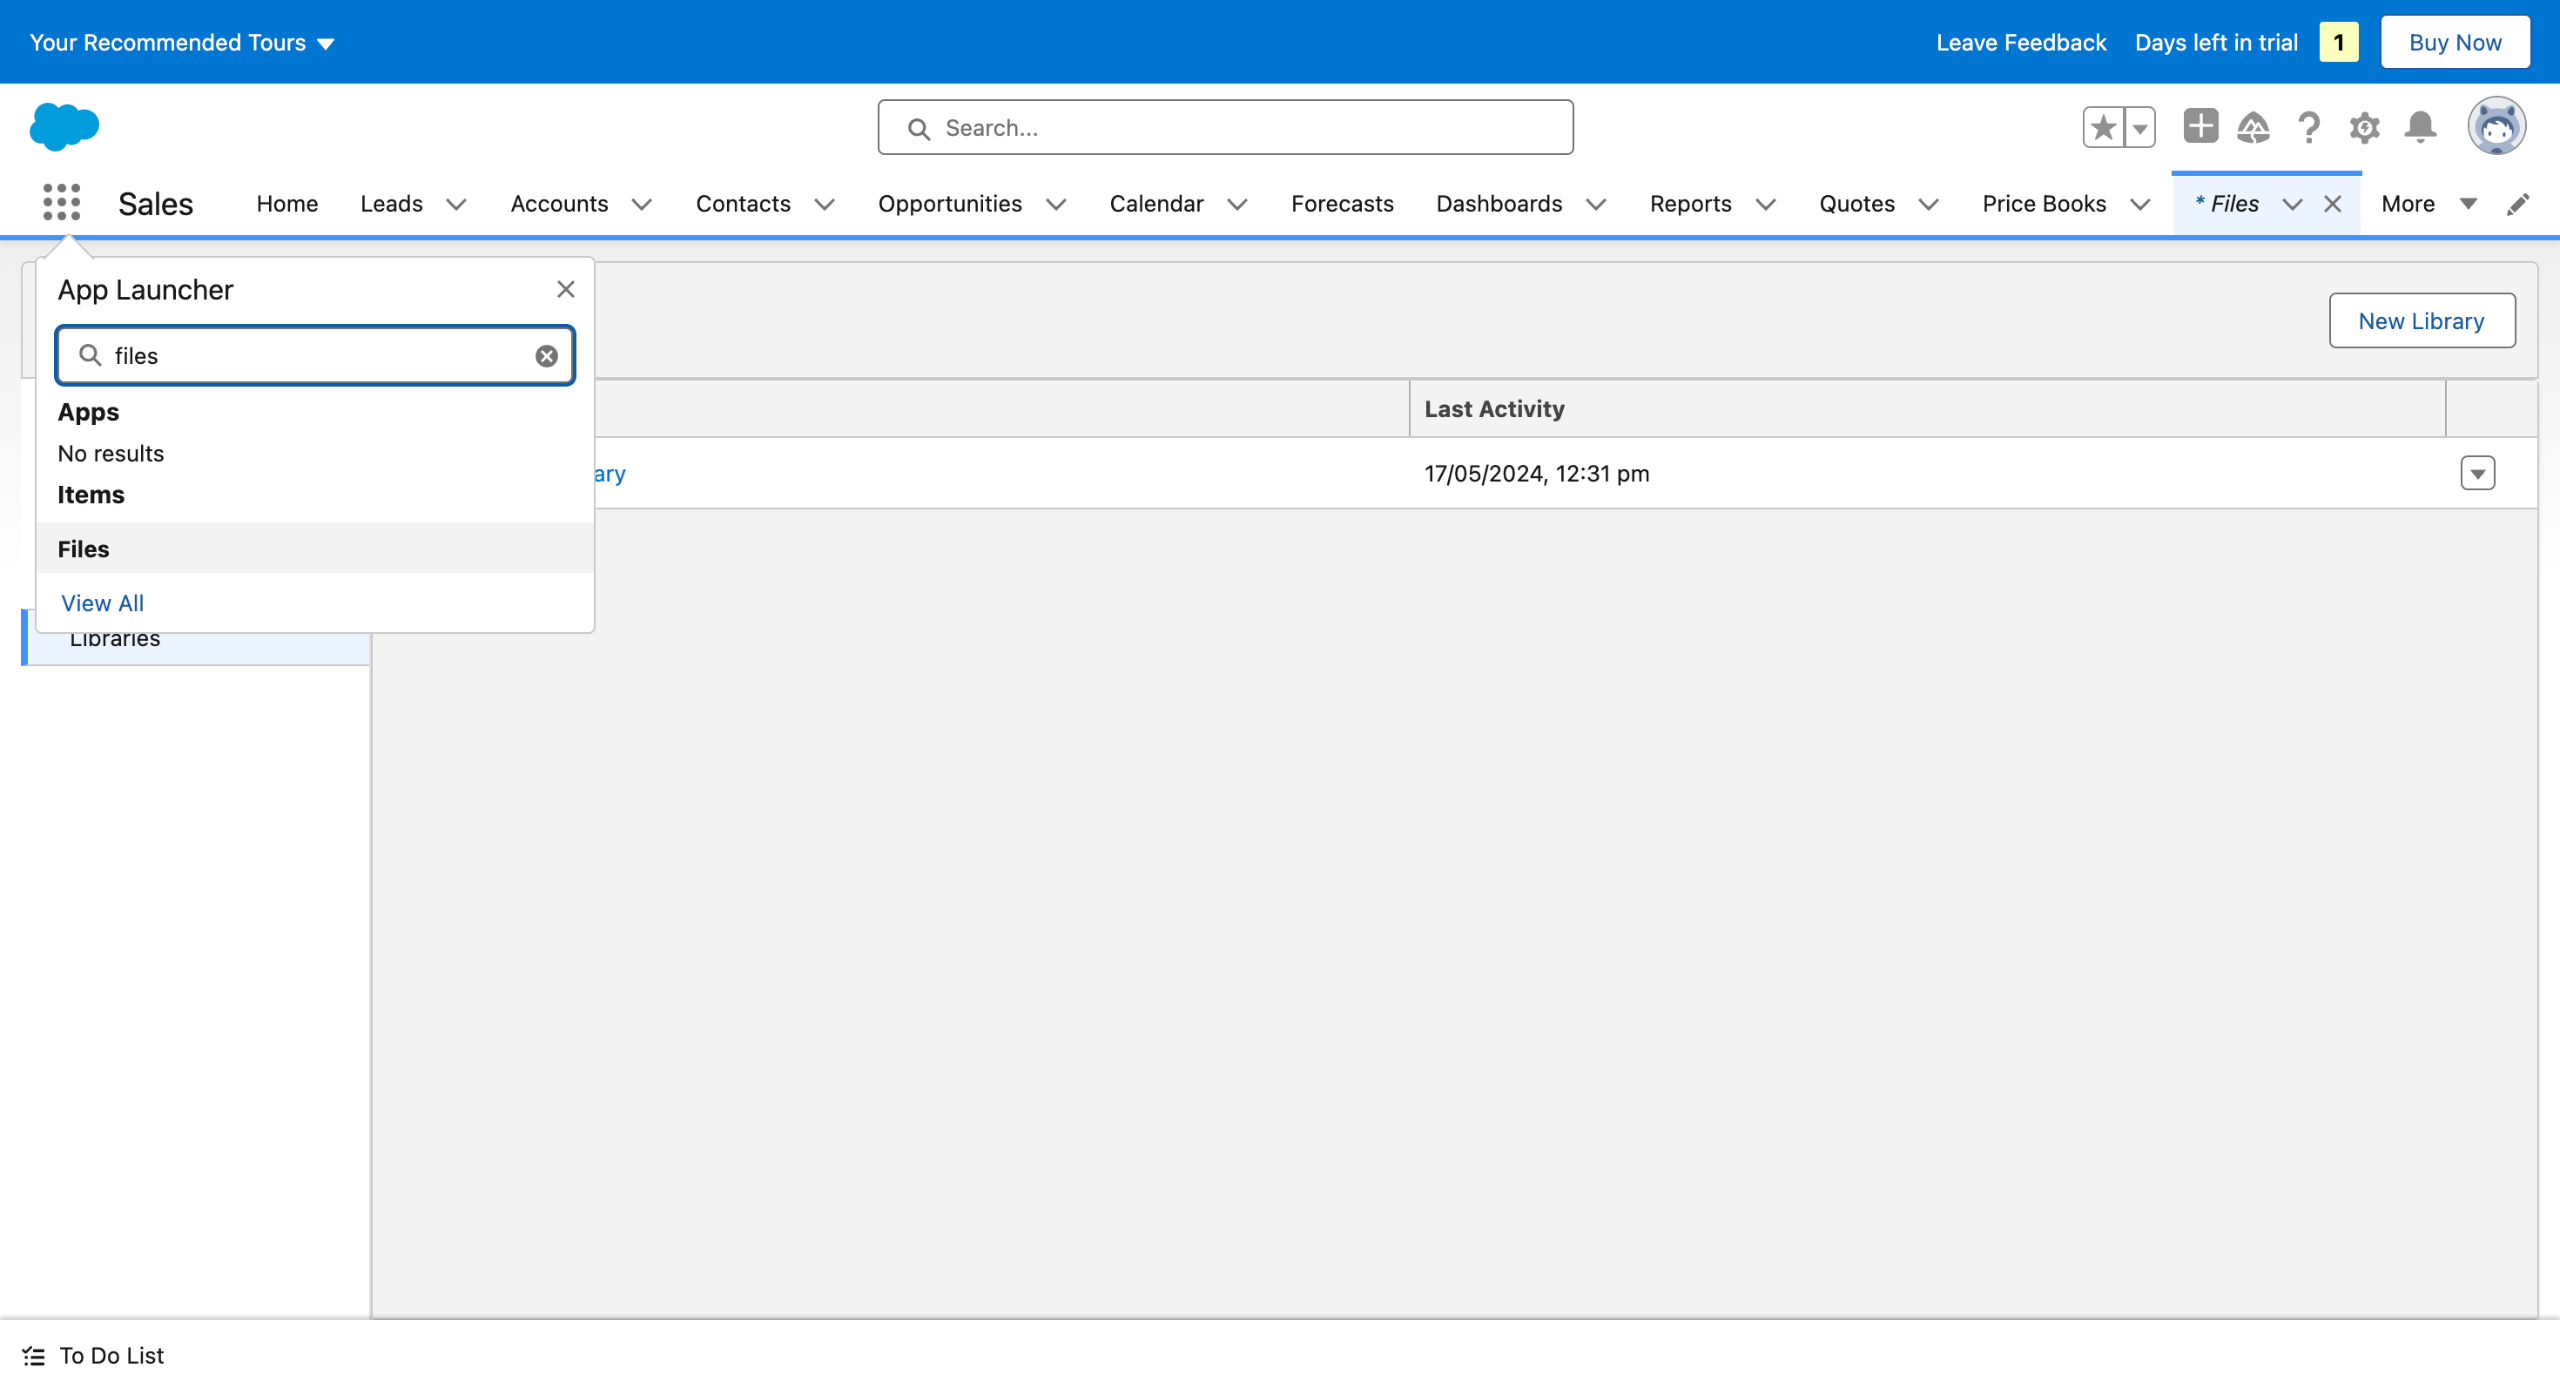
Task: Expand the Calendar tab chevron
Action: pos(1238,204)
